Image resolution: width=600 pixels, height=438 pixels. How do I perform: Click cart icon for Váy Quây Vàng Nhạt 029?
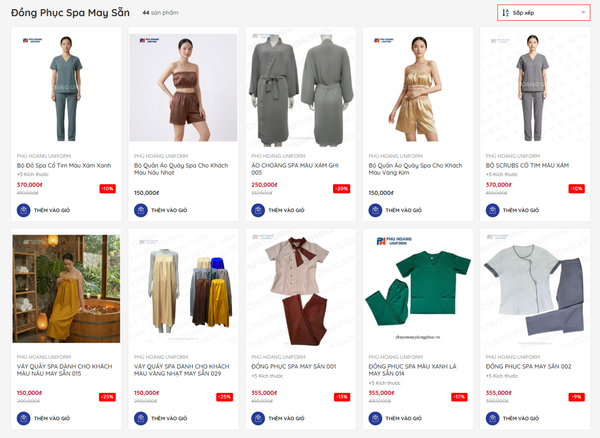click(x=141, y=418)
